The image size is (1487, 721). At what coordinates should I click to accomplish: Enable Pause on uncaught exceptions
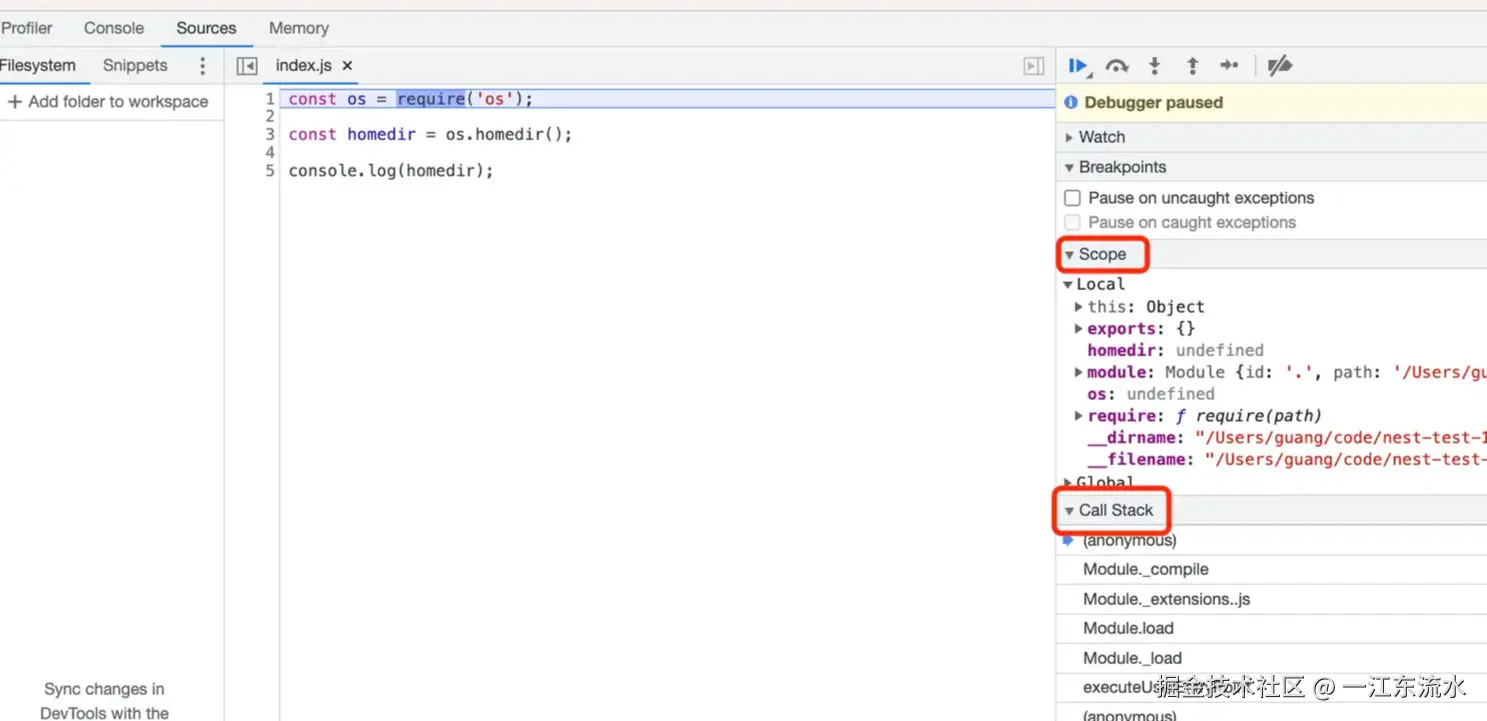(1073, 198)
